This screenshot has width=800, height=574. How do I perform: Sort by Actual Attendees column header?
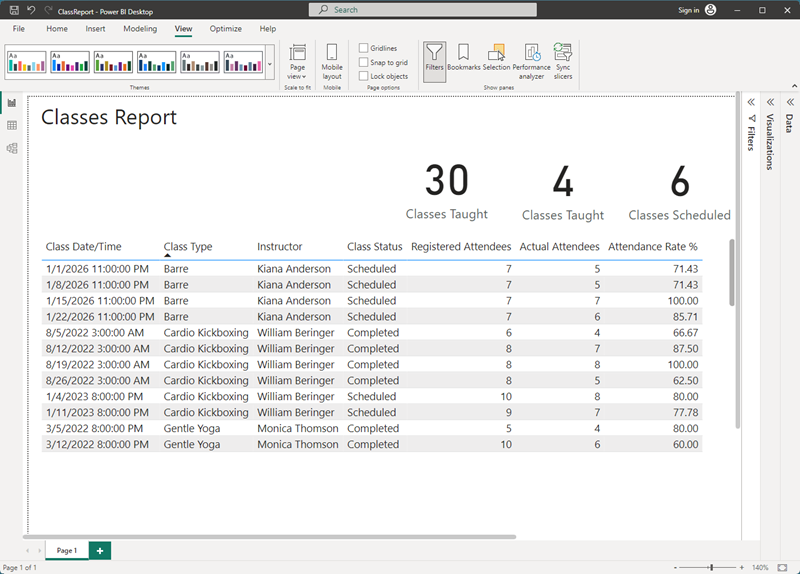[559, 246]
